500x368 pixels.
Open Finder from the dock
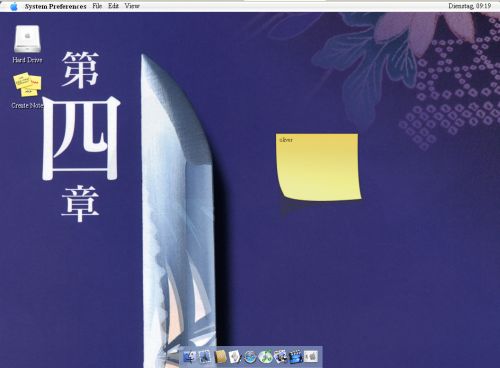[x=189, y=357]
